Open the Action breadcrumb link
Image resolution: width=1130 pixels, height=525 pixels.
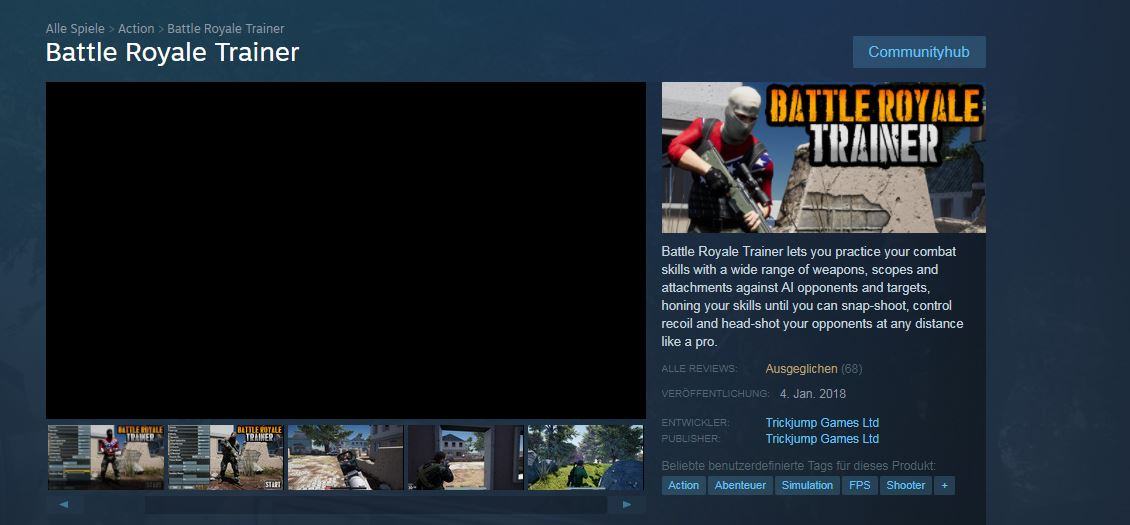136,29
